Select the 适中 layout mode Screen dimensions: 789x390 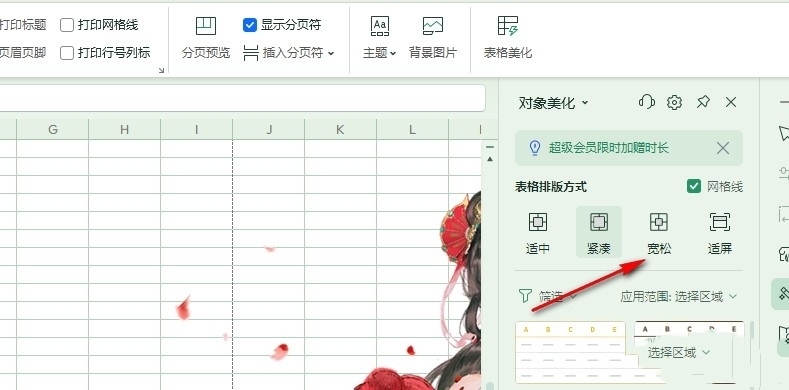coord(538,232)
